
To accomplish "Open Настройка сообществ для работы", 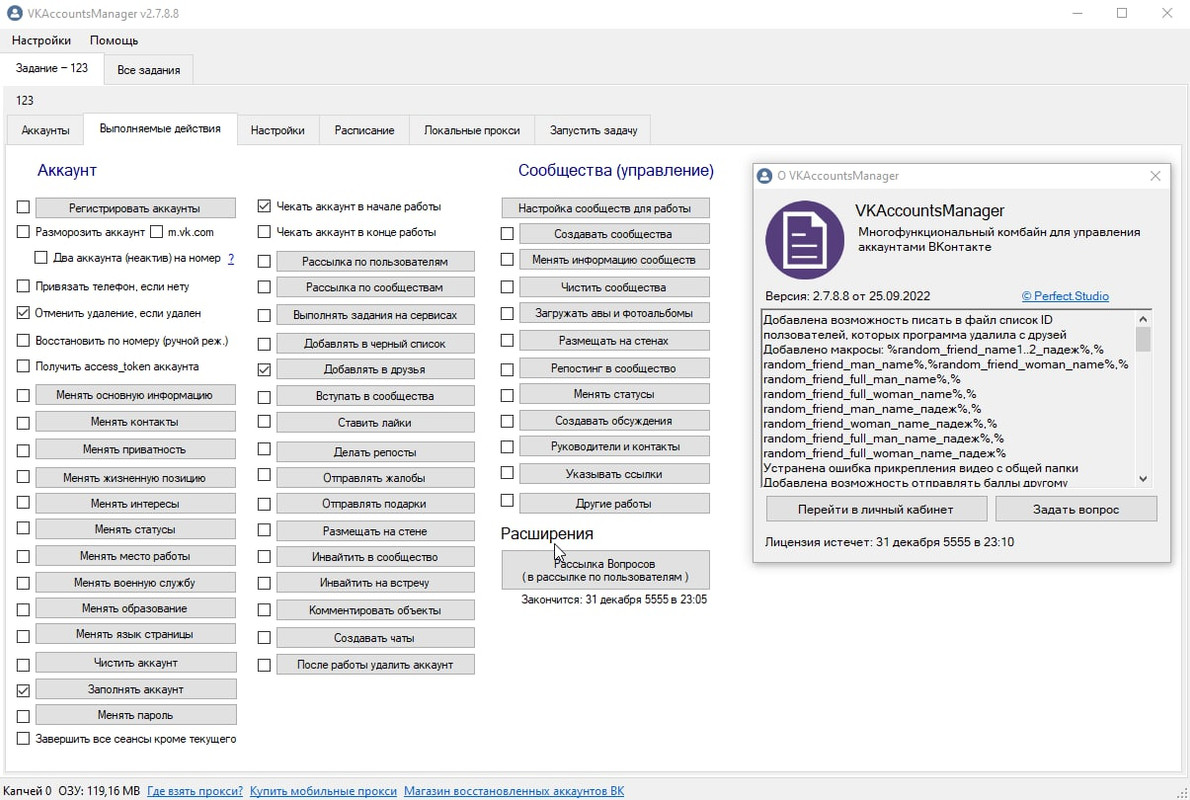I will coord(606,208).
